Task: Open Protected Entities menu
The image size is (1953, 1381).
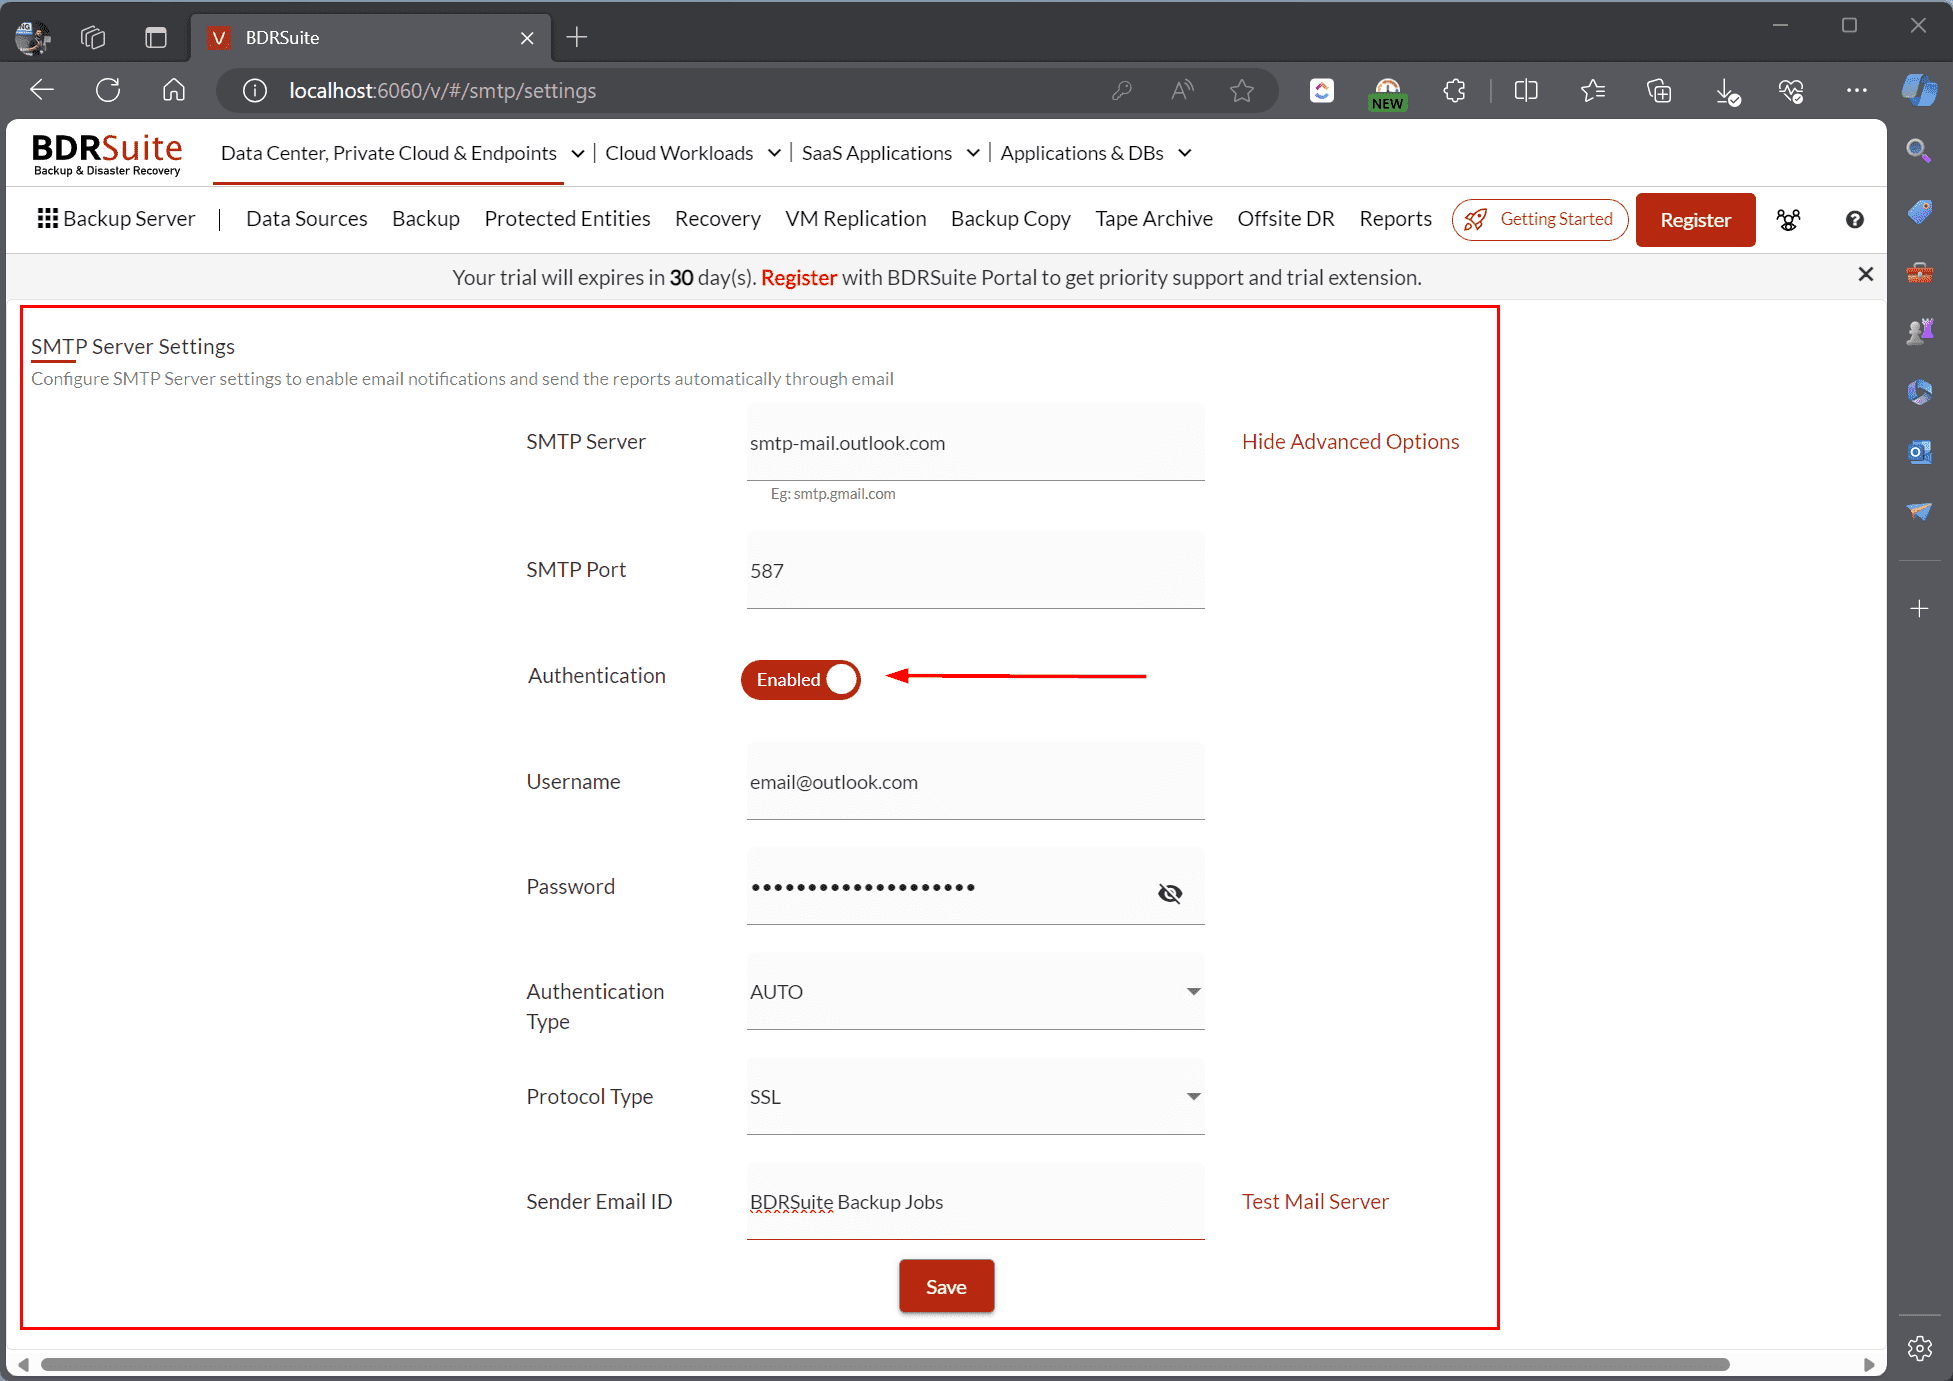Action: point(567,219)
